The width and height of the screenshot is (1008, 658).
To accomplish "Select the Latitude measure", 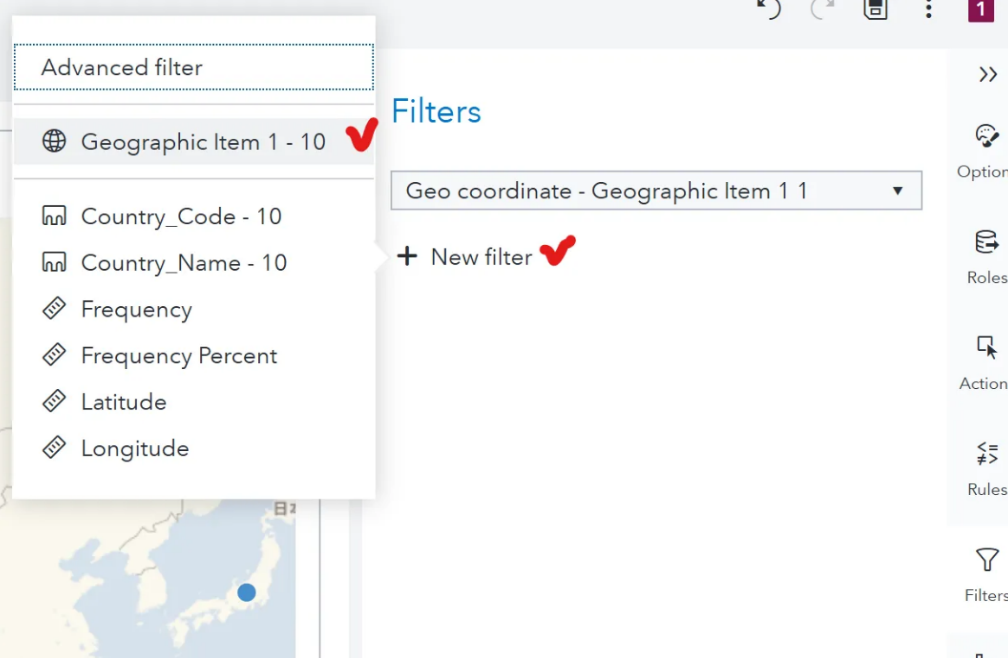I will point(122,402).
